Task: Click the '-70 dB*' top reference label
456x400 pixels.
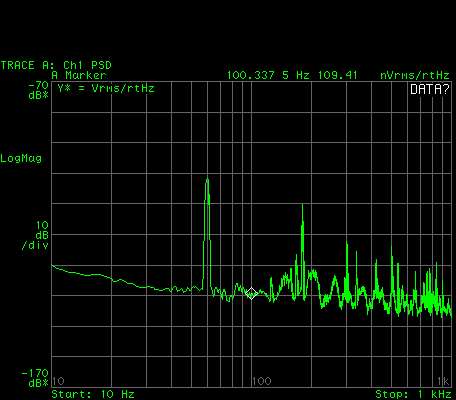Action: (38, 90)
